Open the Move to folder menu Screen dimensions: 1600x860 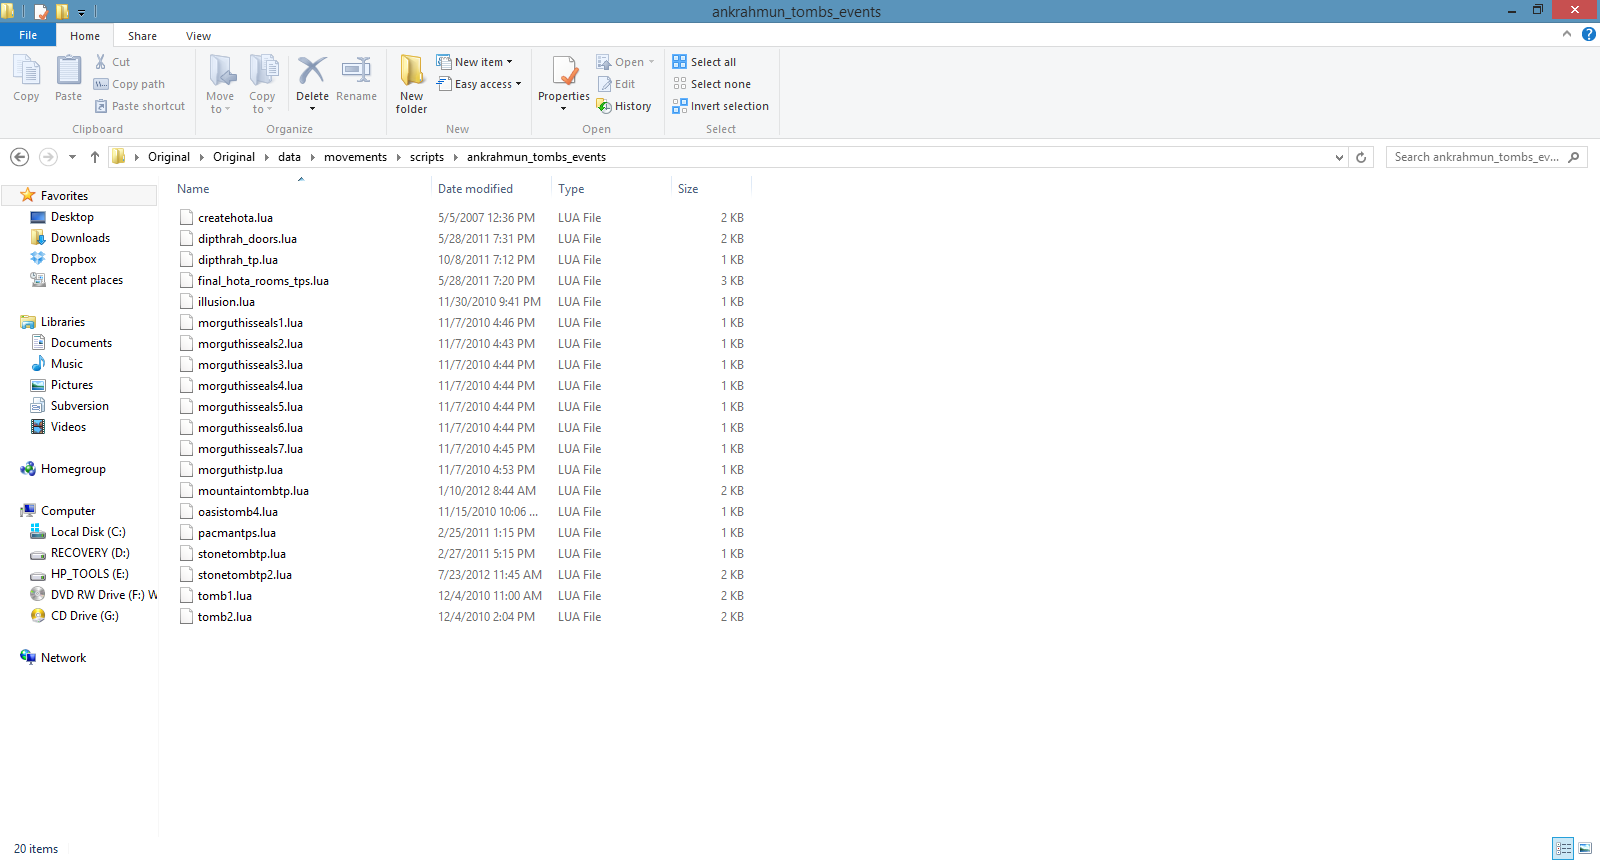pyautogui.click(x=220, y=84)
